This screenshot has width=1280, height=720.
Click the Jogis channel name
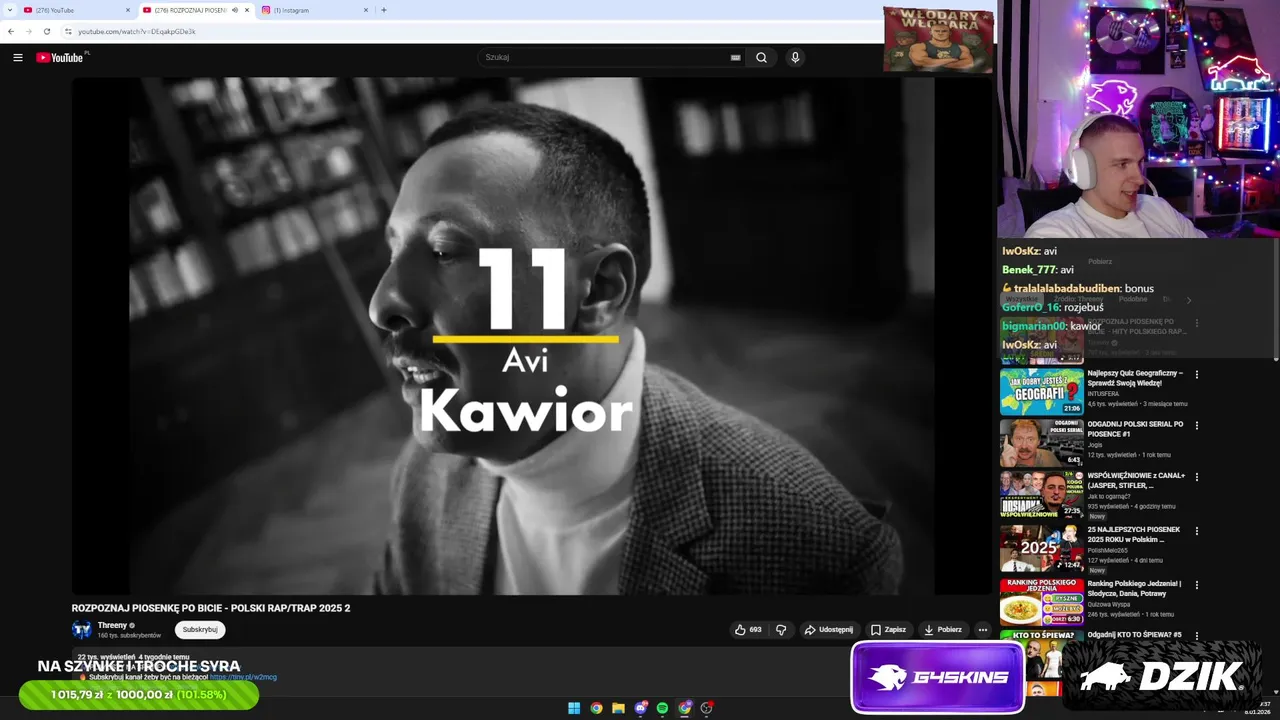point(1095,445)
